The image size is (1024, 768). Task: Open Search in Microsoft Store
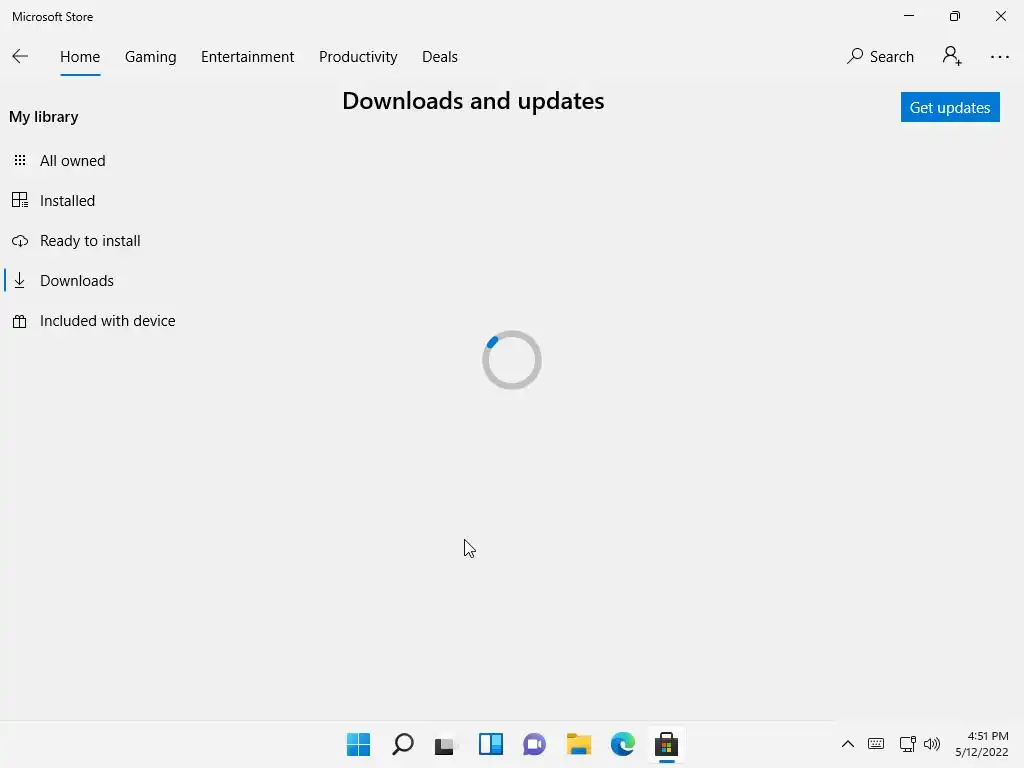point(880,57)
